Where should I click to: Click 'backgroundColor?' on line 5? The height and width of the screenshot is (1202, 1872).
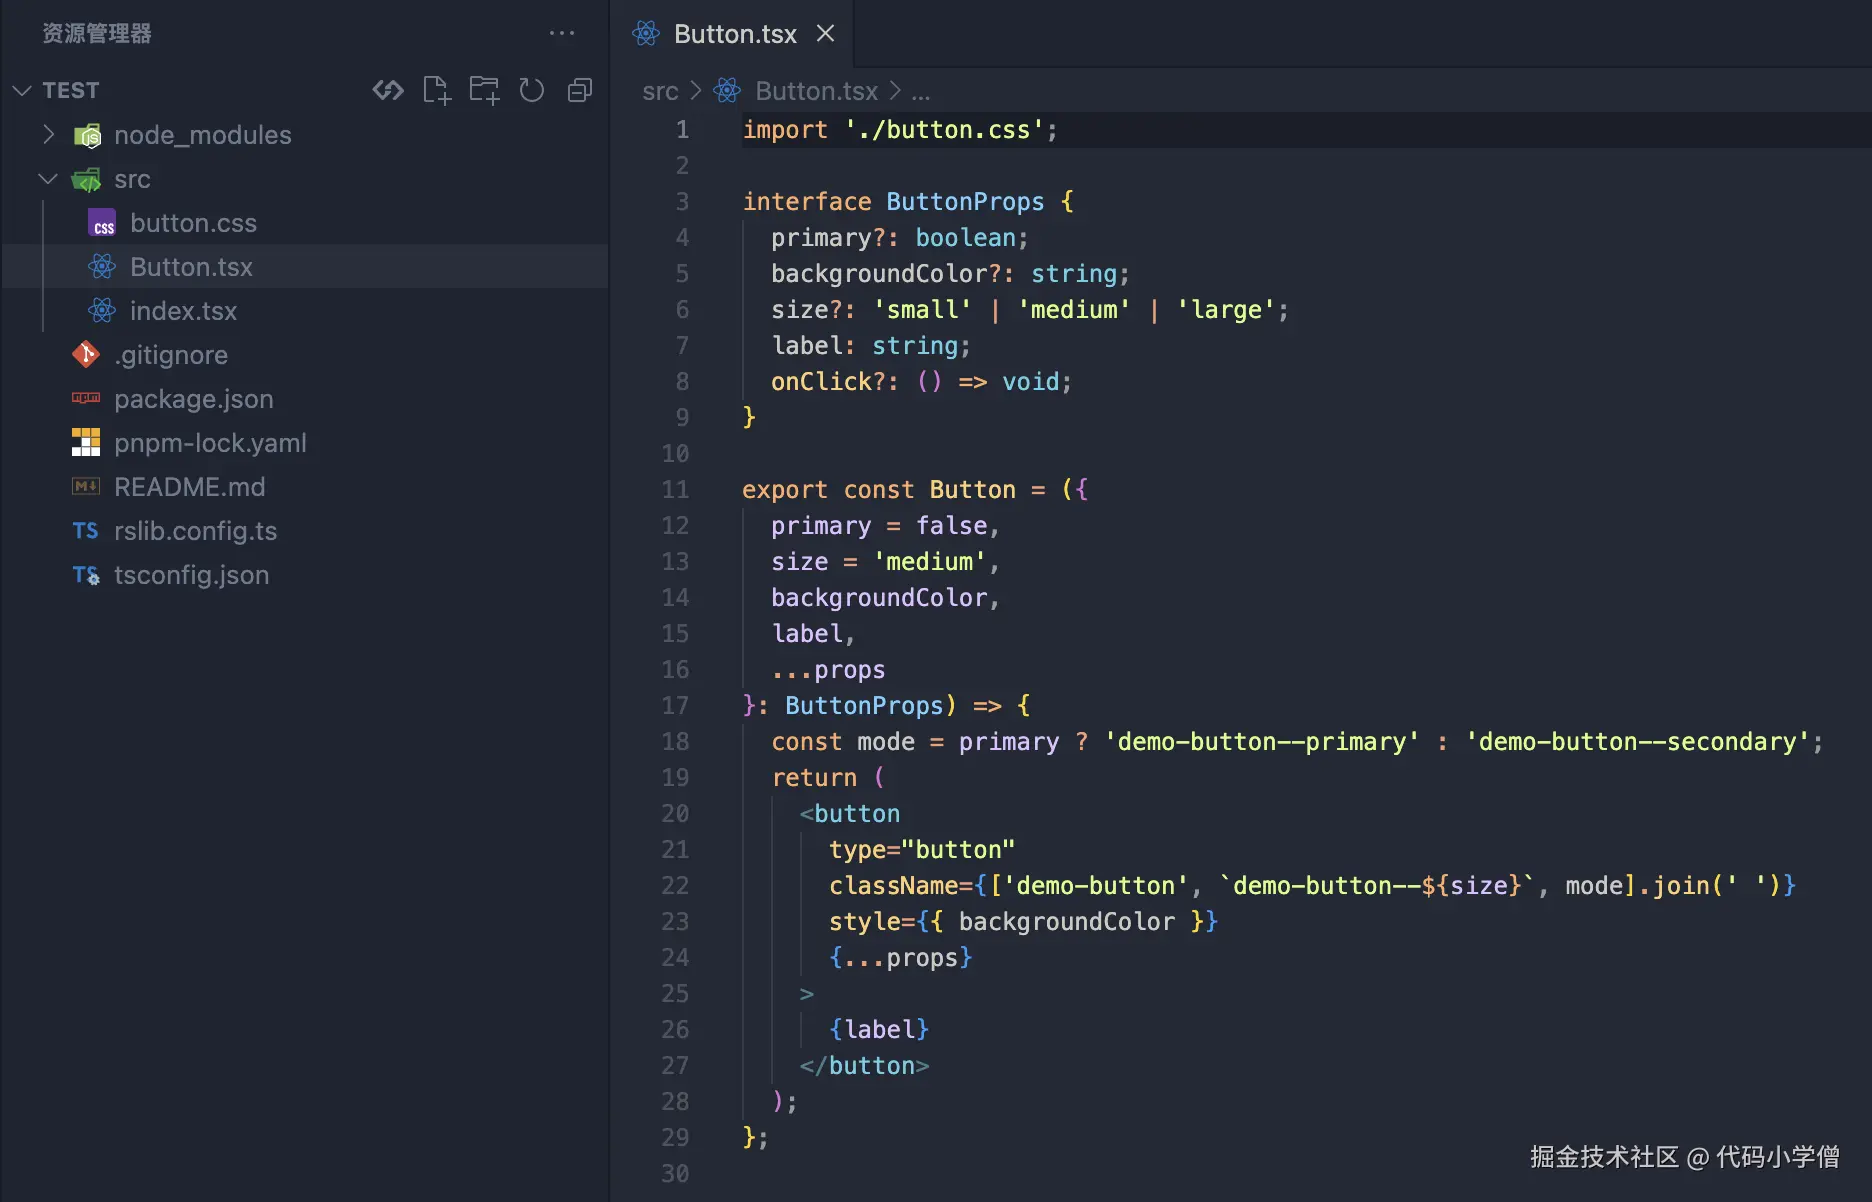click(886, 274)
